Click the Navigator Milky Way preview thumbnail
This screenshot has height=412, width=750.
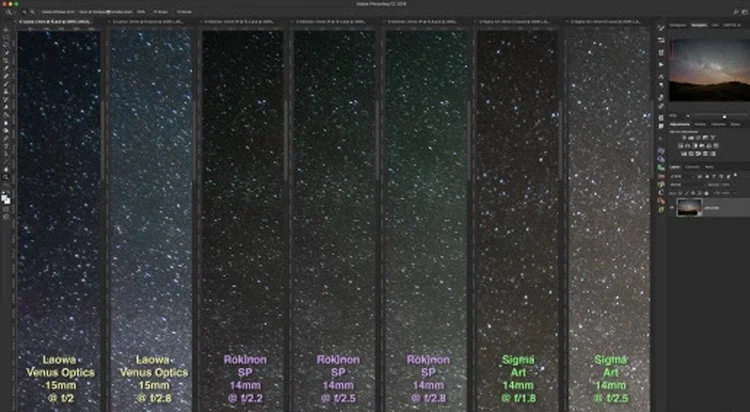point(709,70)
